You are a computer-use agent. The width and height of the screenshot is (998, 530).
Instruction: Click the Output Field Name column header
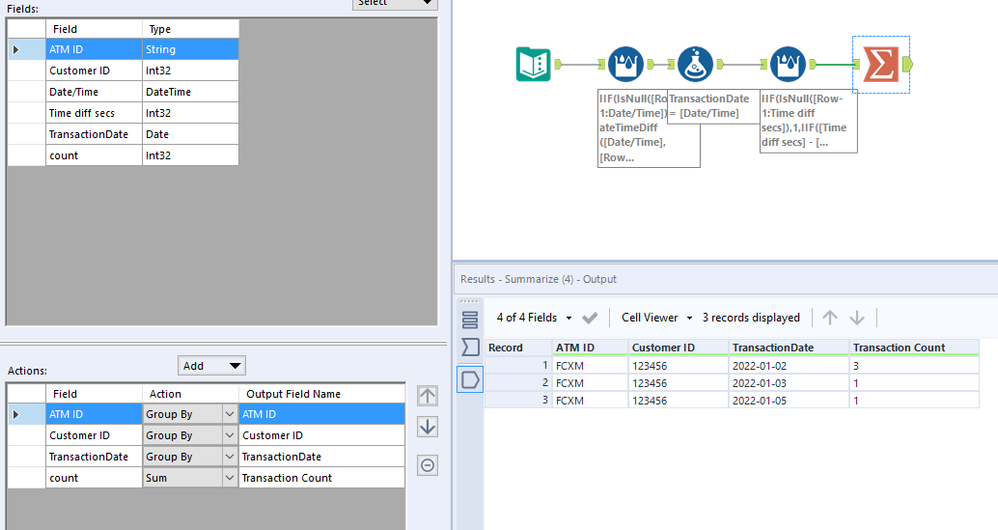pos(321,394)
